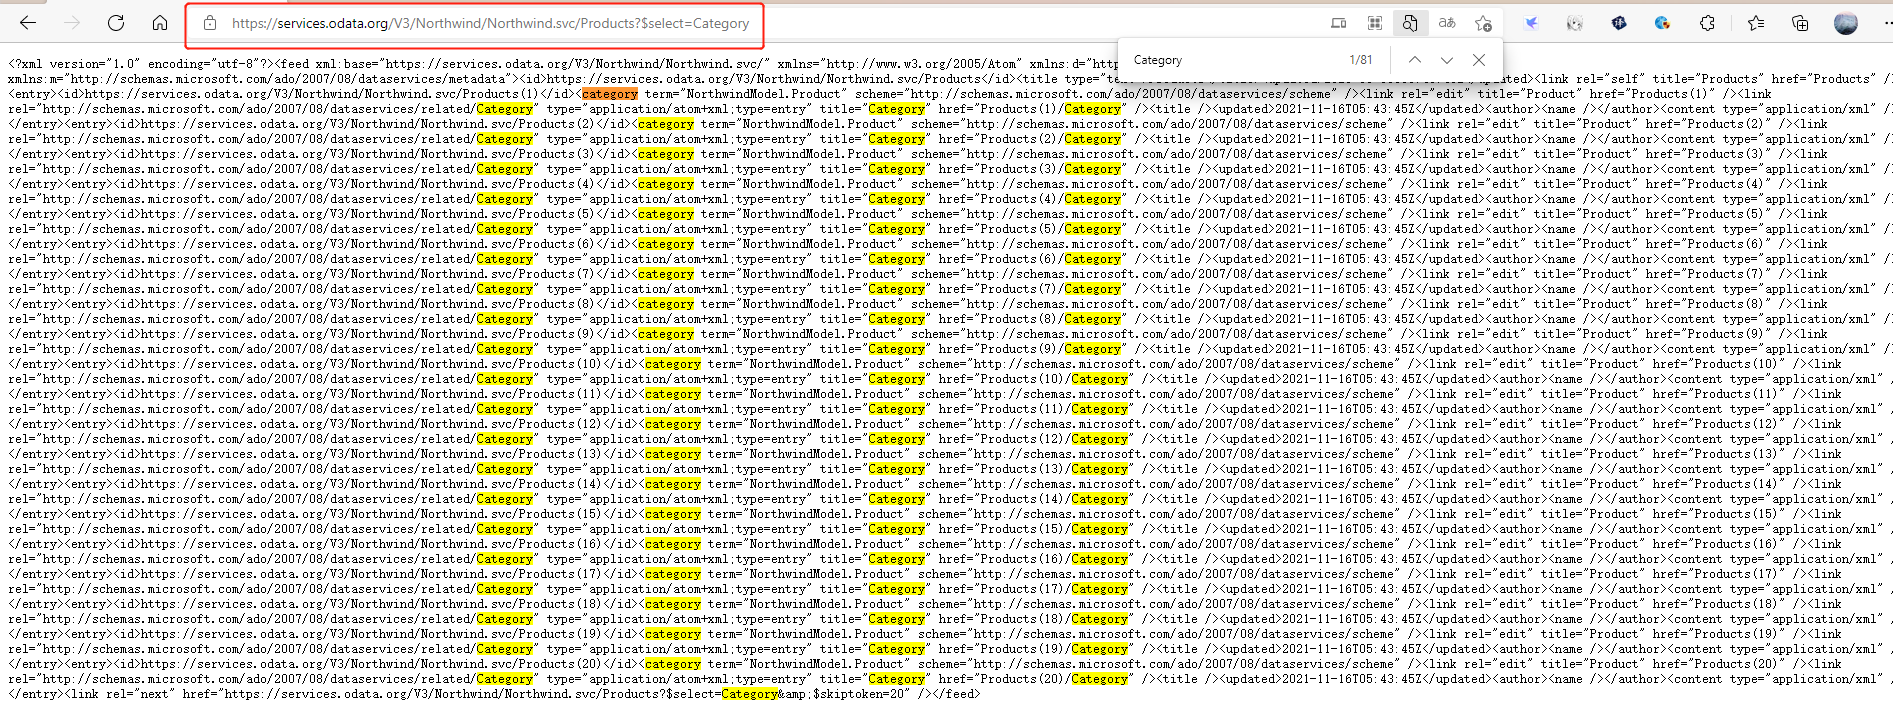Click highlighted Category in href "Products(5)/Category"
Screen dimensions: 1893x720
1093,229
